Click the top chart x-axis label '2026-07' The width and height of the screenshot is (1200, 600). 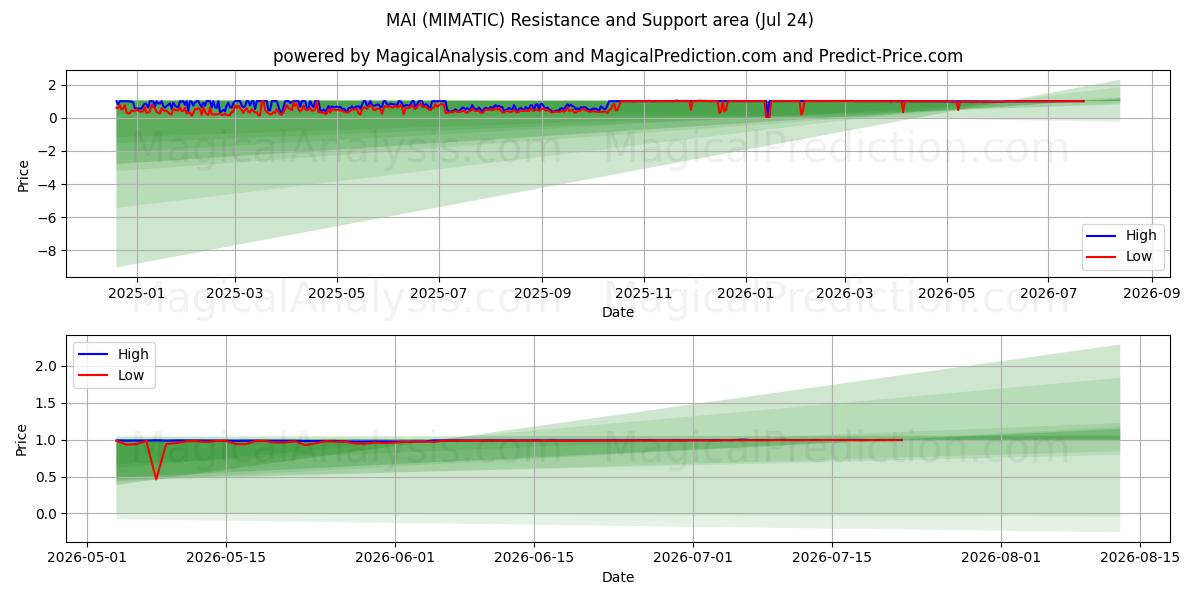pos(1049,293)
